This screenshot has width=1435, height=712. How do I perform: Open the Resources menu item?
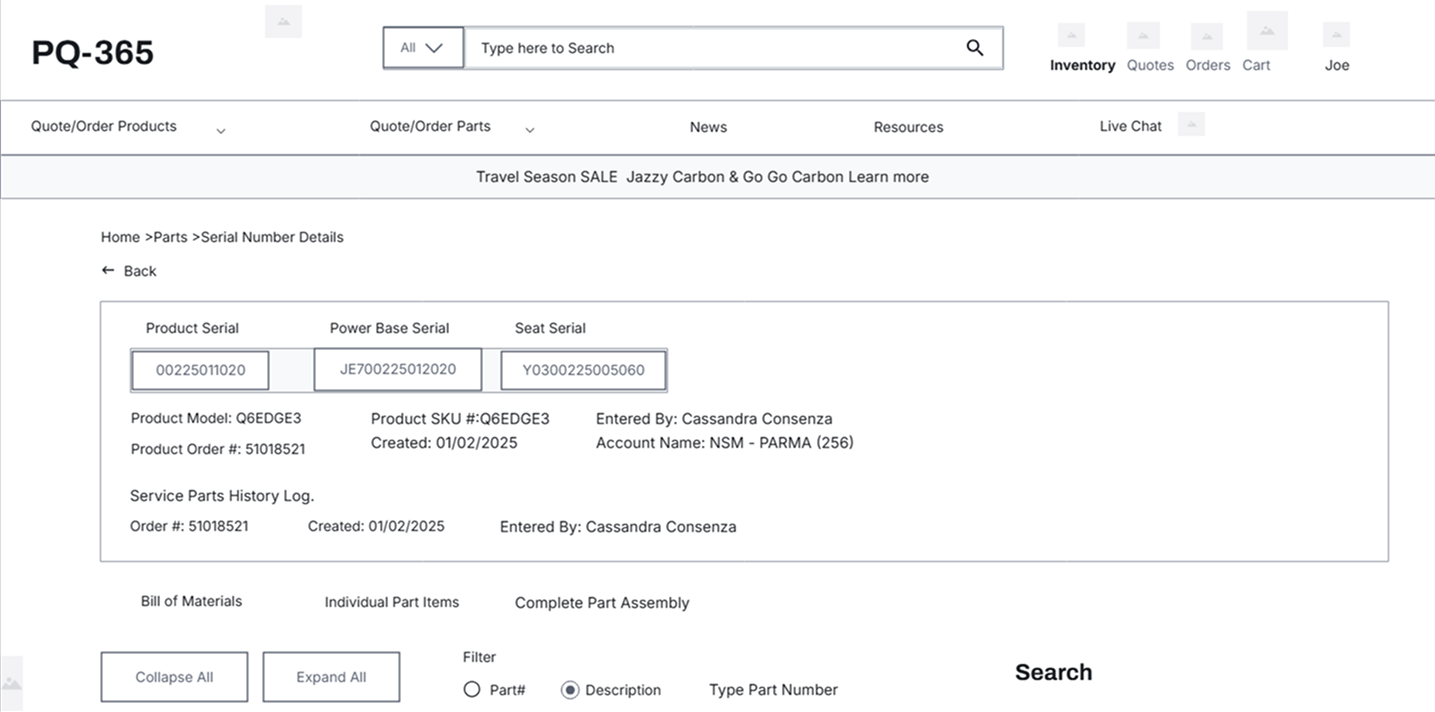click(908, 127)
